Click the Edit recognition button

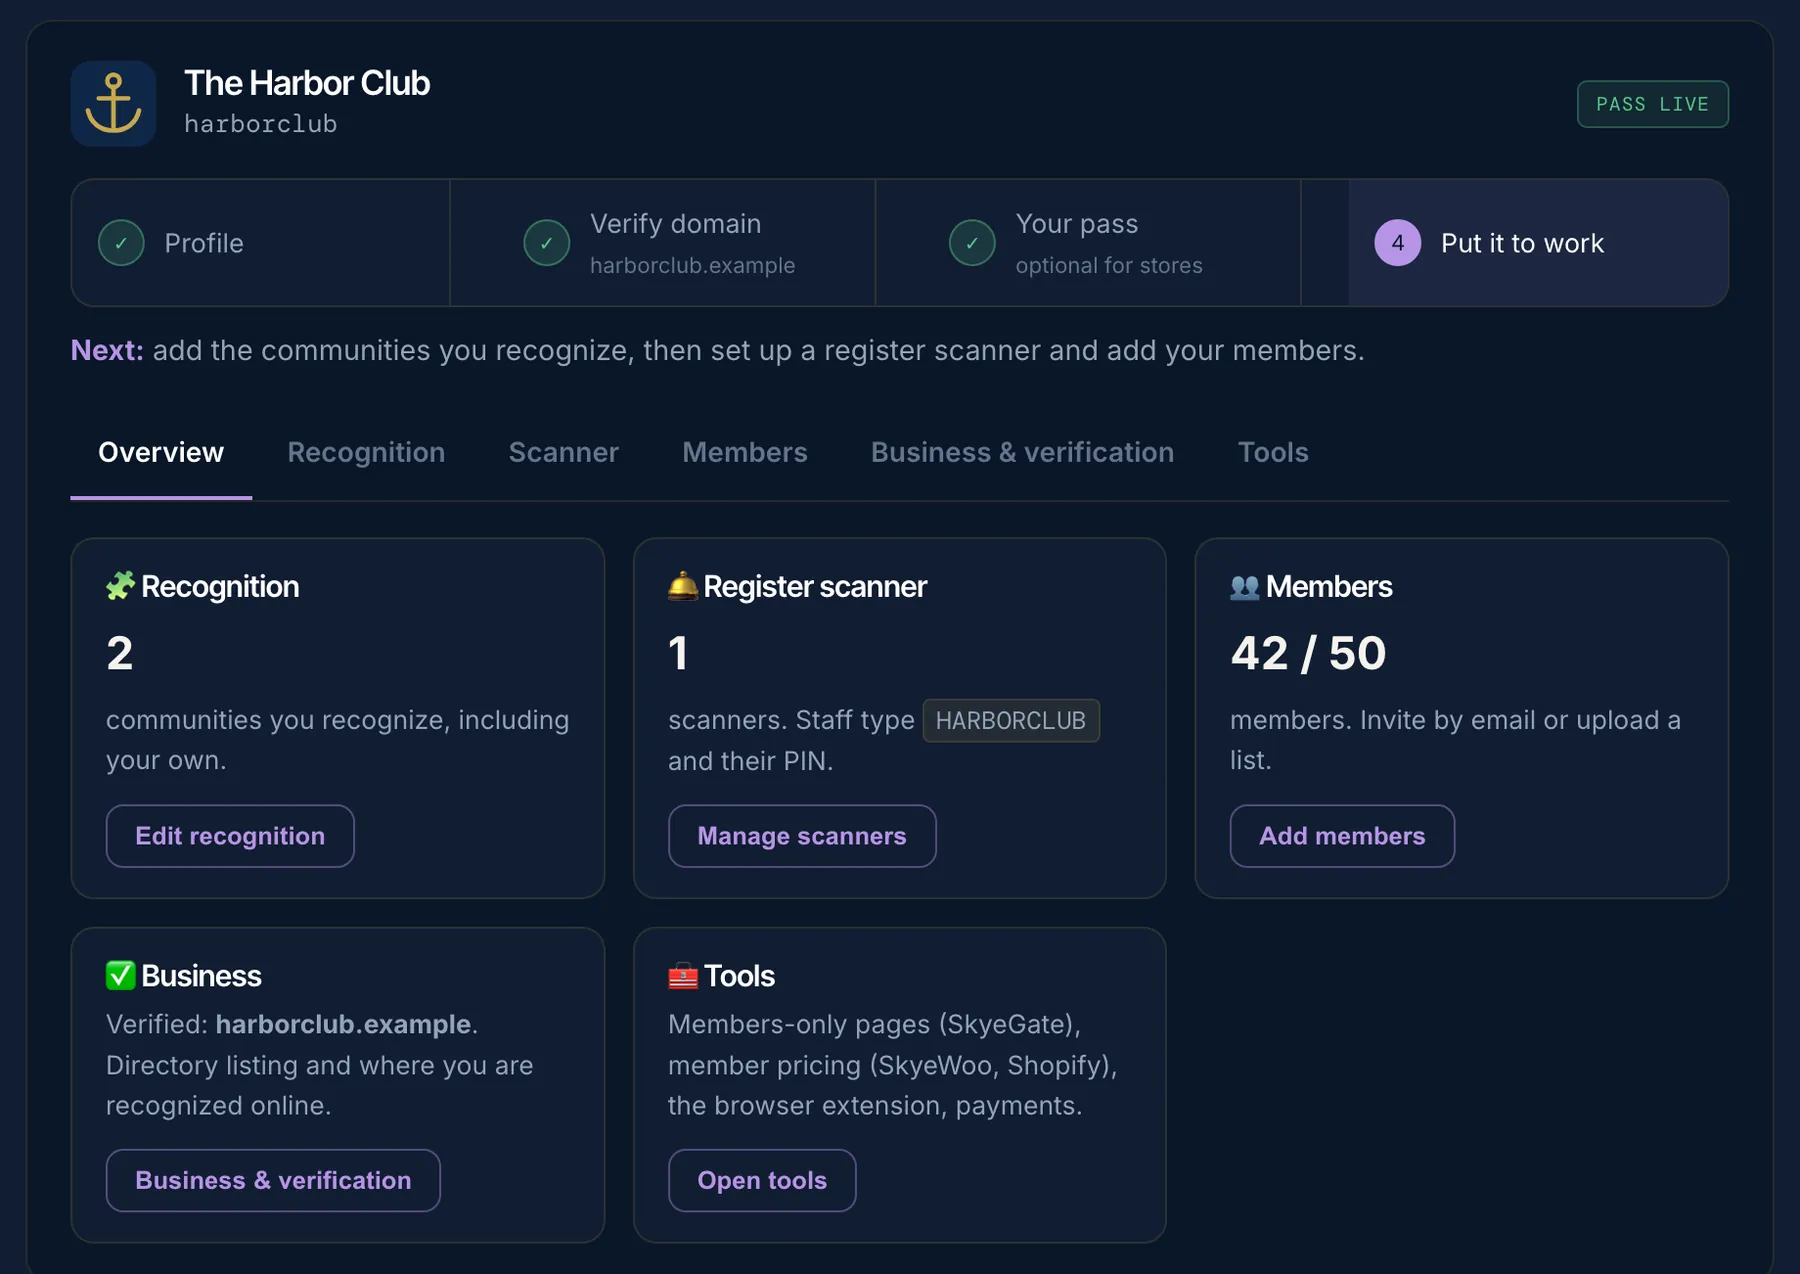click(230, 836)
